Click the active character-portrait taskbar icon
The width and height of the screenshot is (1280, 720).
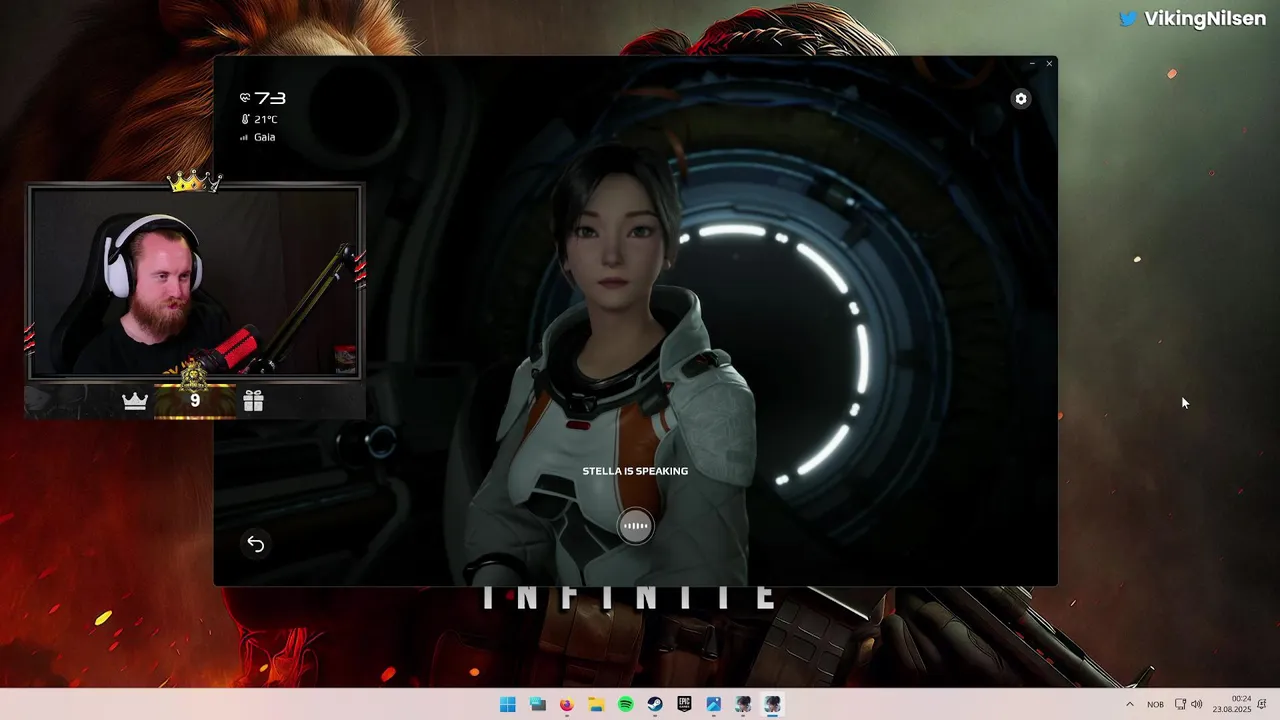772,705
